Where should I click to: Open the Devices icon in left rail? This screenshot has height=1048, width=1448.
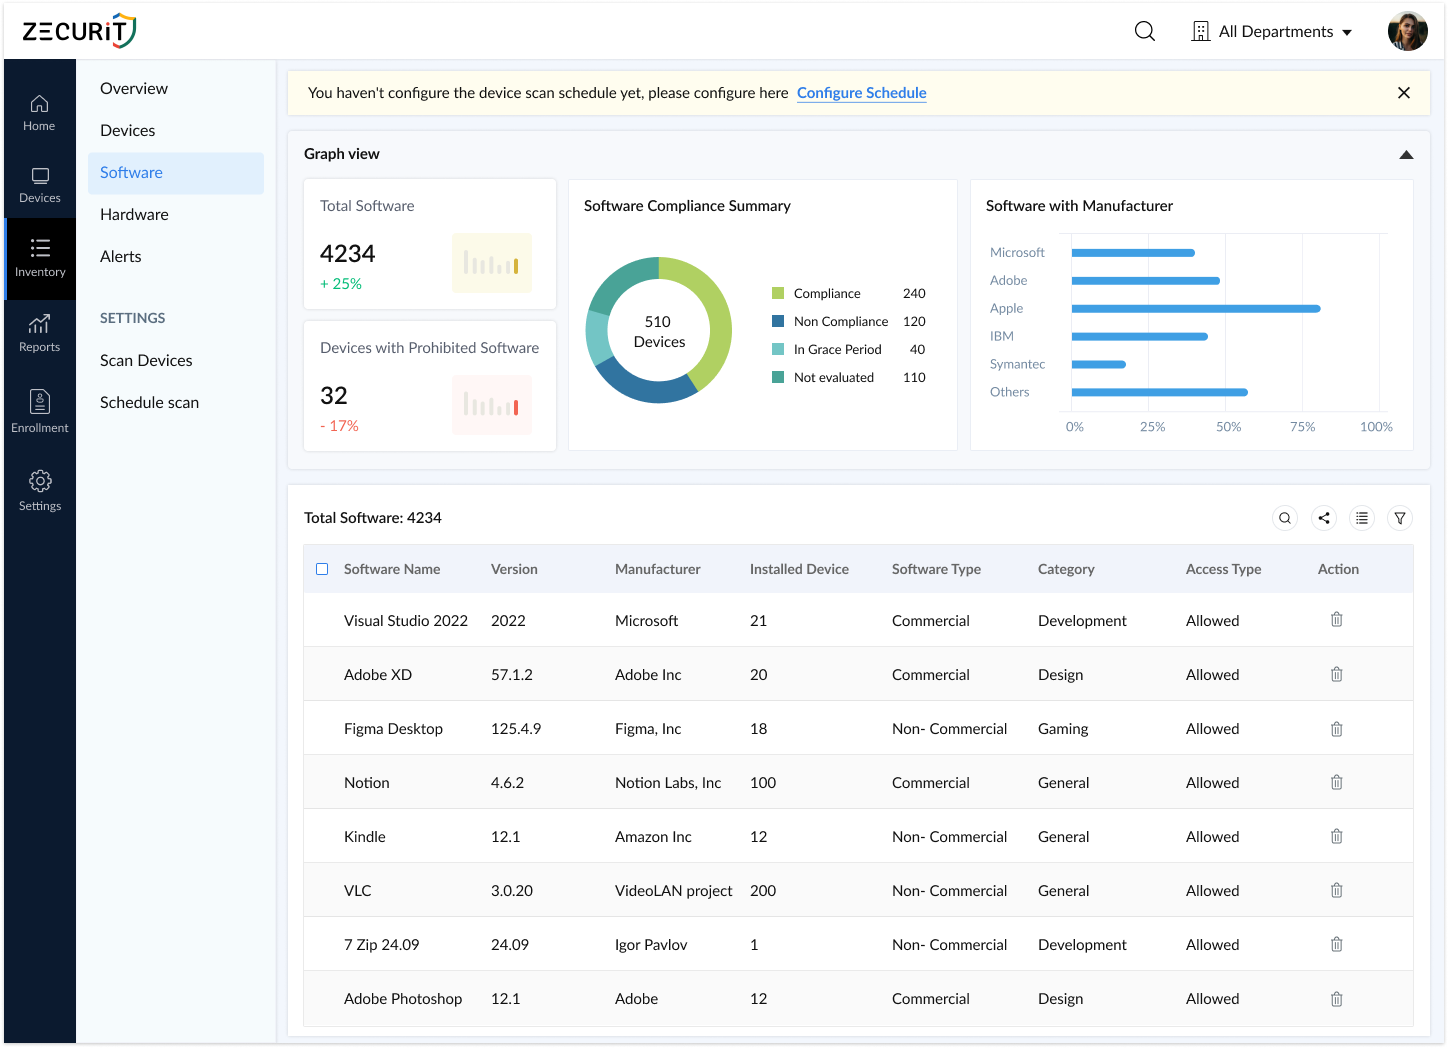coord(39,185)
